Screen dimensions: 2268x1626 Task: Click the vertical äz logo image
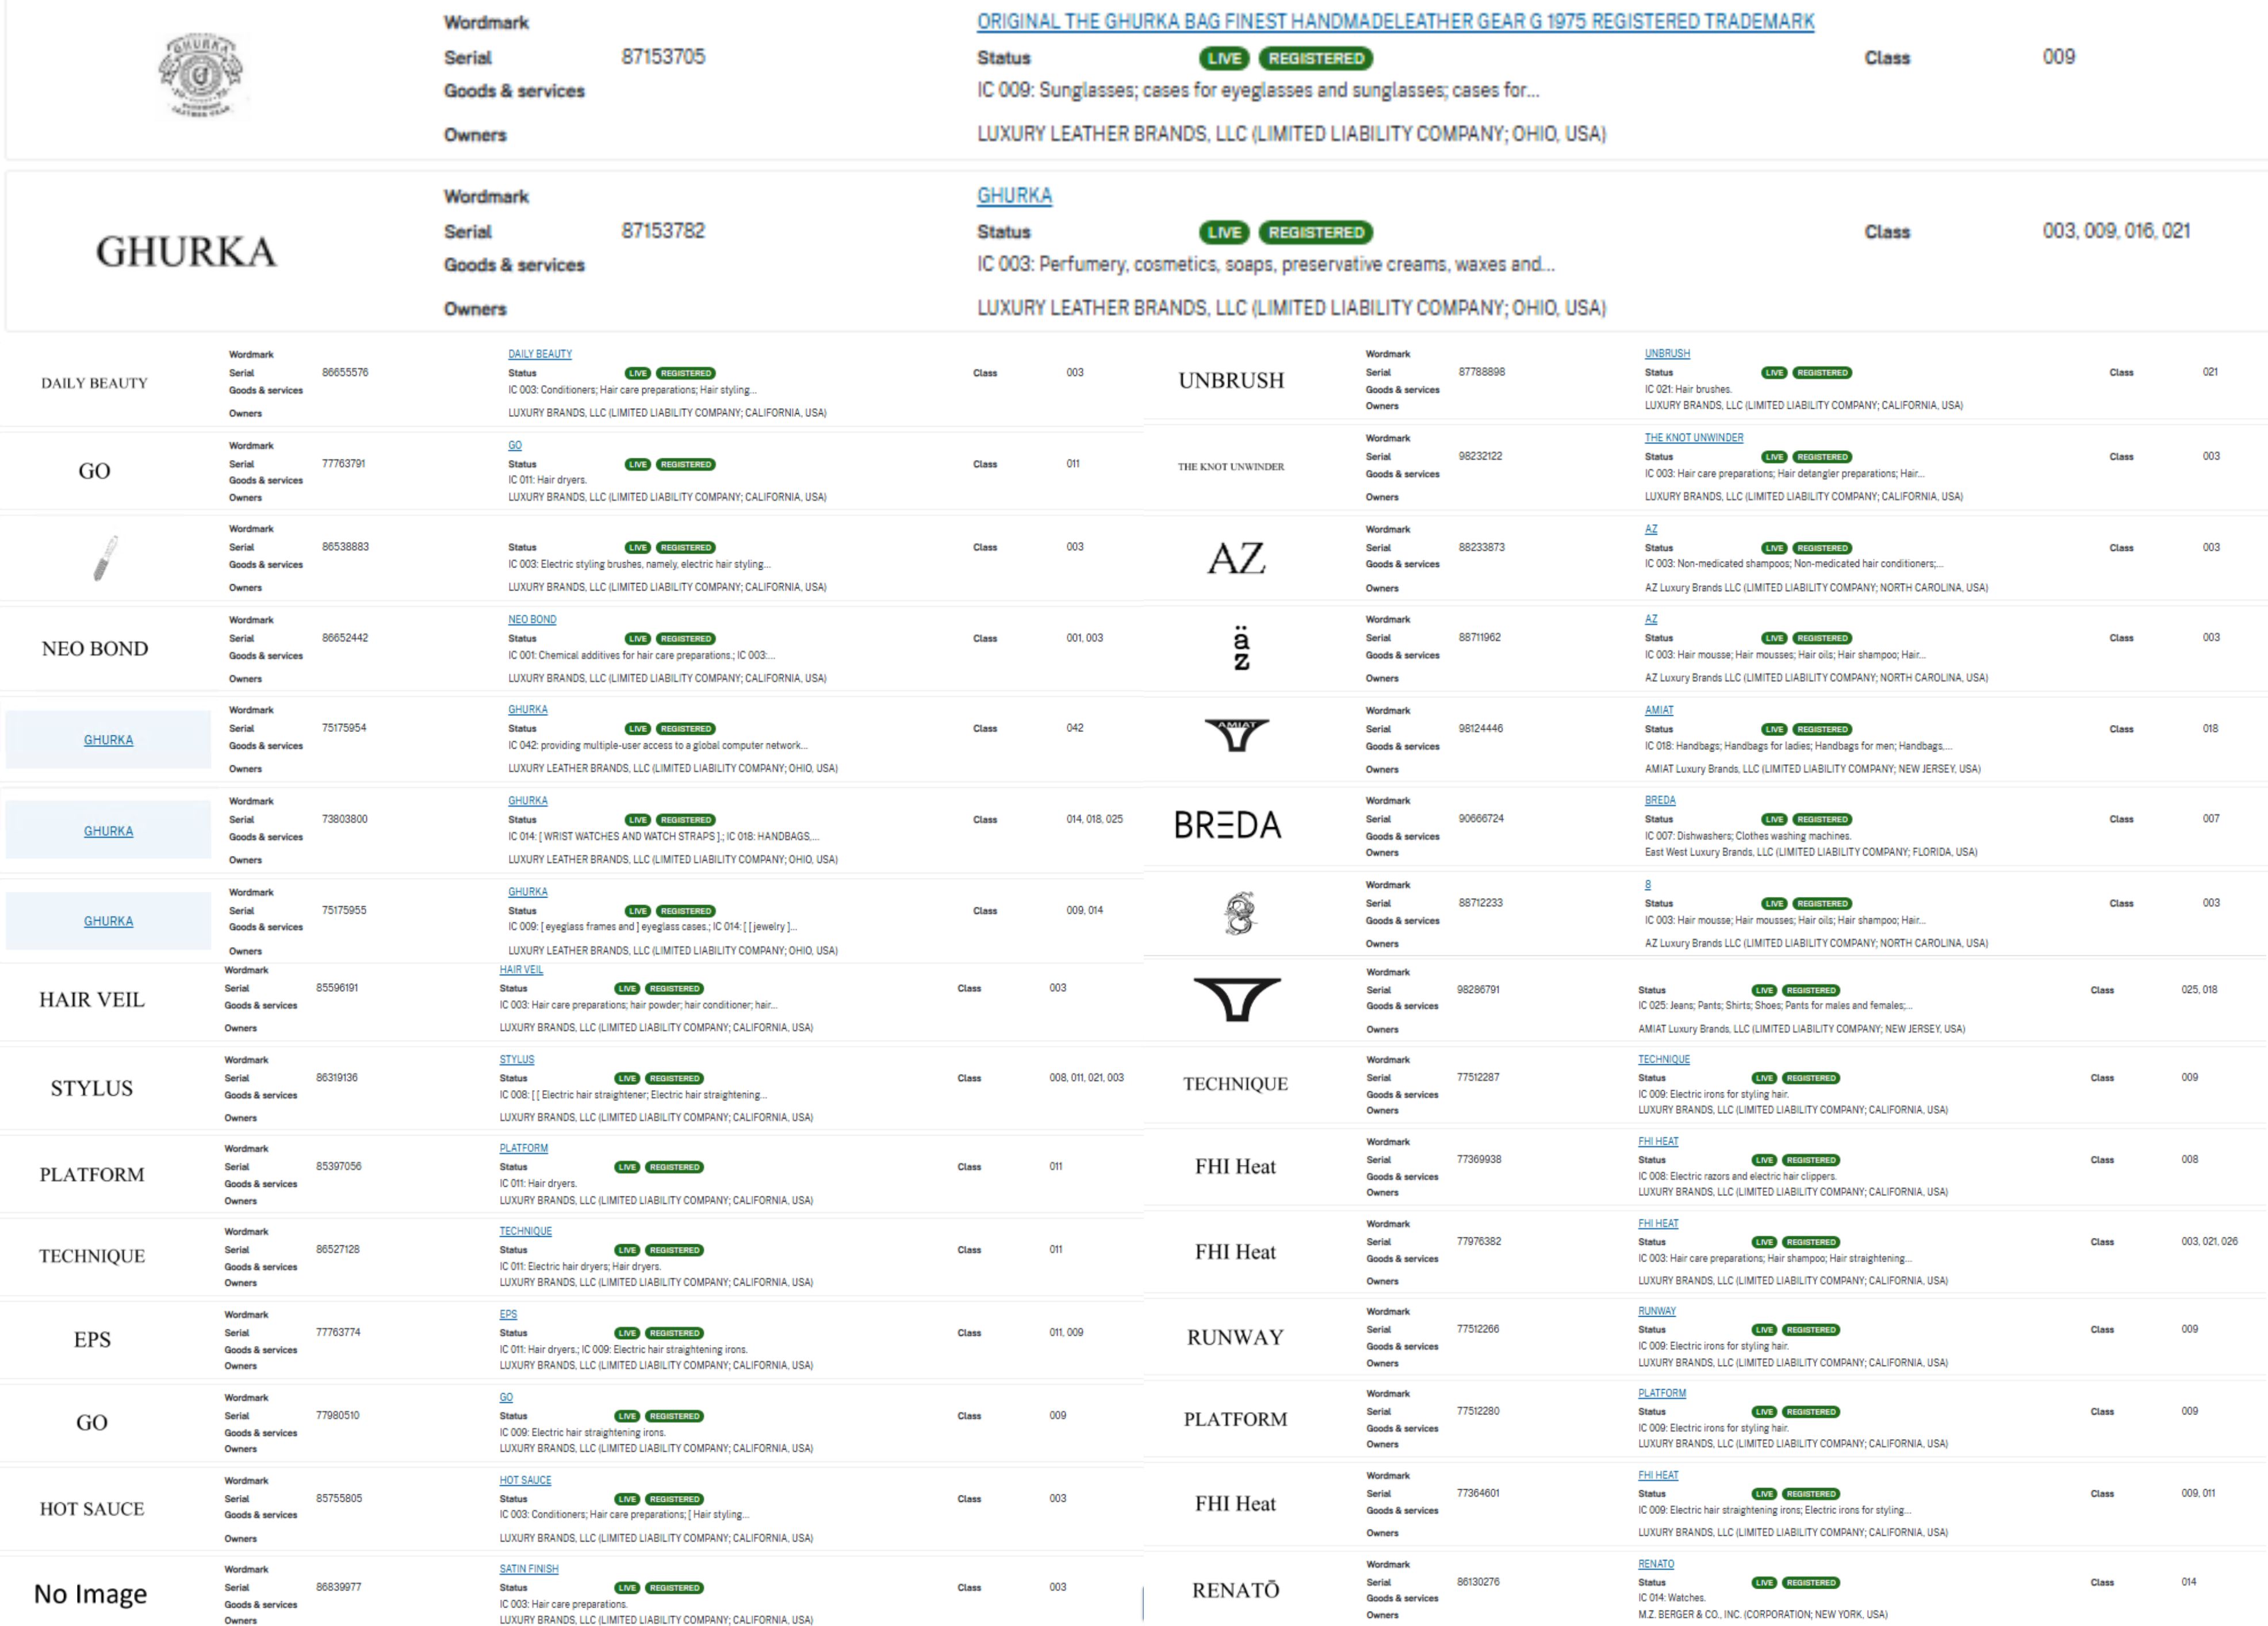[1241, 648]
